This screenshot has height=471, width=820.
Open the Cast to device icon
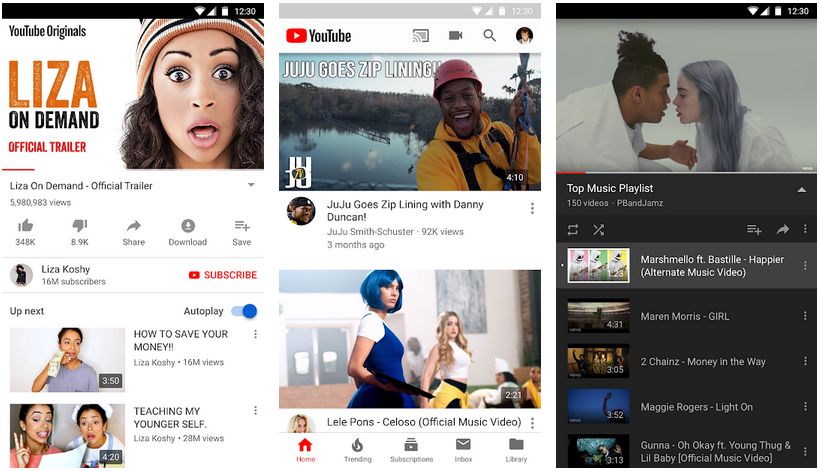point(420,36)
